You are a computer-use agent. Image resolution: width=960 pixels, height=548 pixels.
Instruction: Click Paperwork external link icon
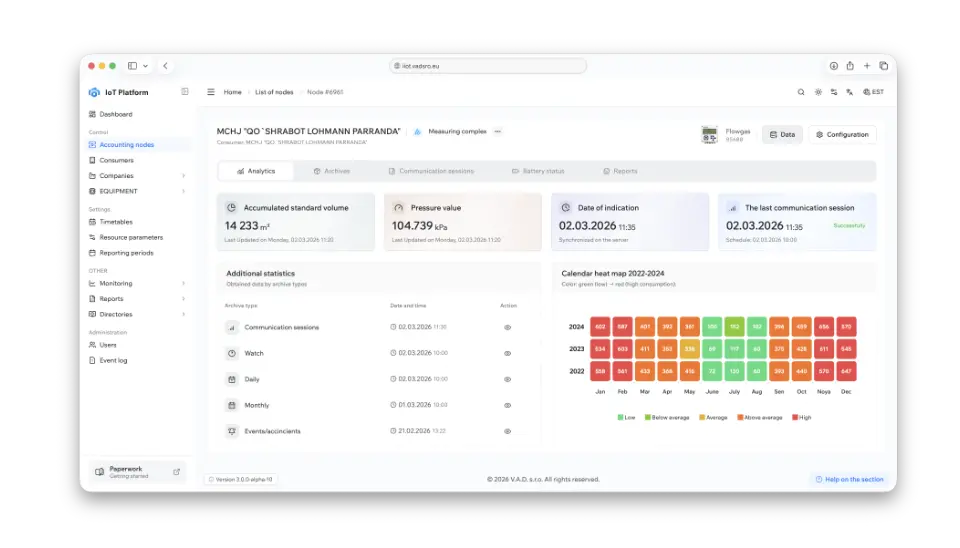pos(176,472)
